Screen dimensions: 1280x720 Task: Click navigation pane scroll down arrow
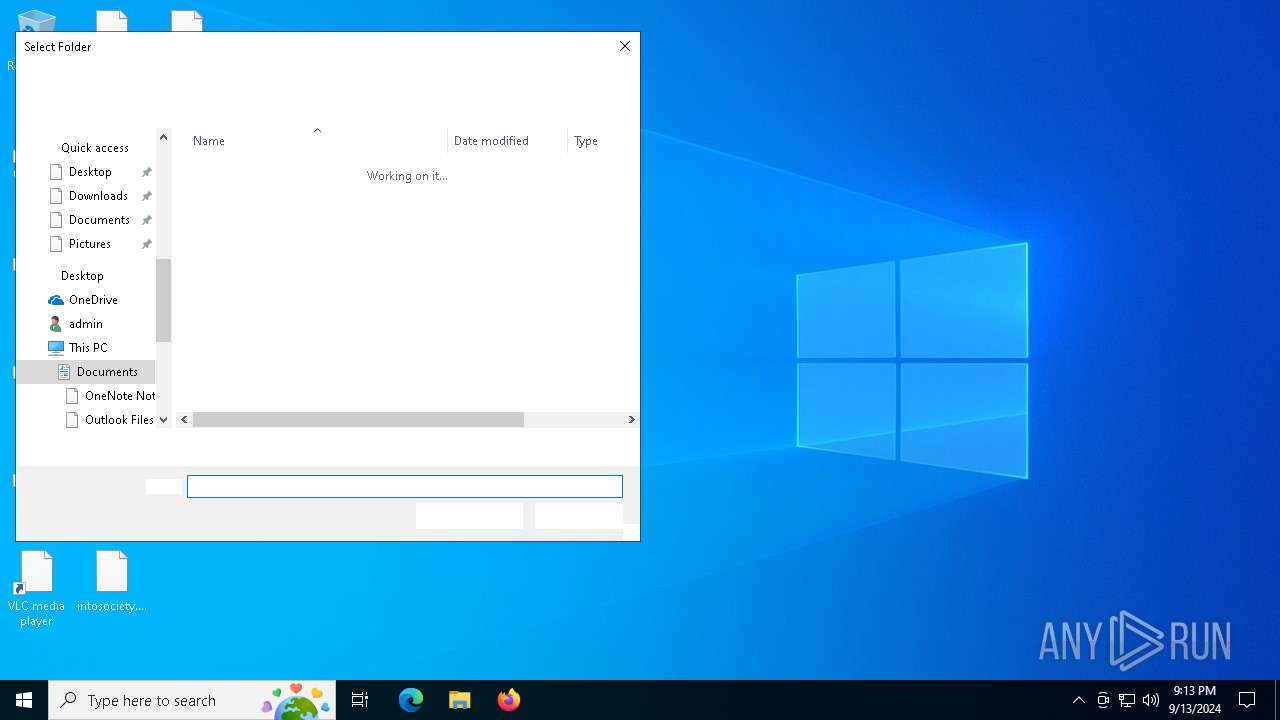164,420
